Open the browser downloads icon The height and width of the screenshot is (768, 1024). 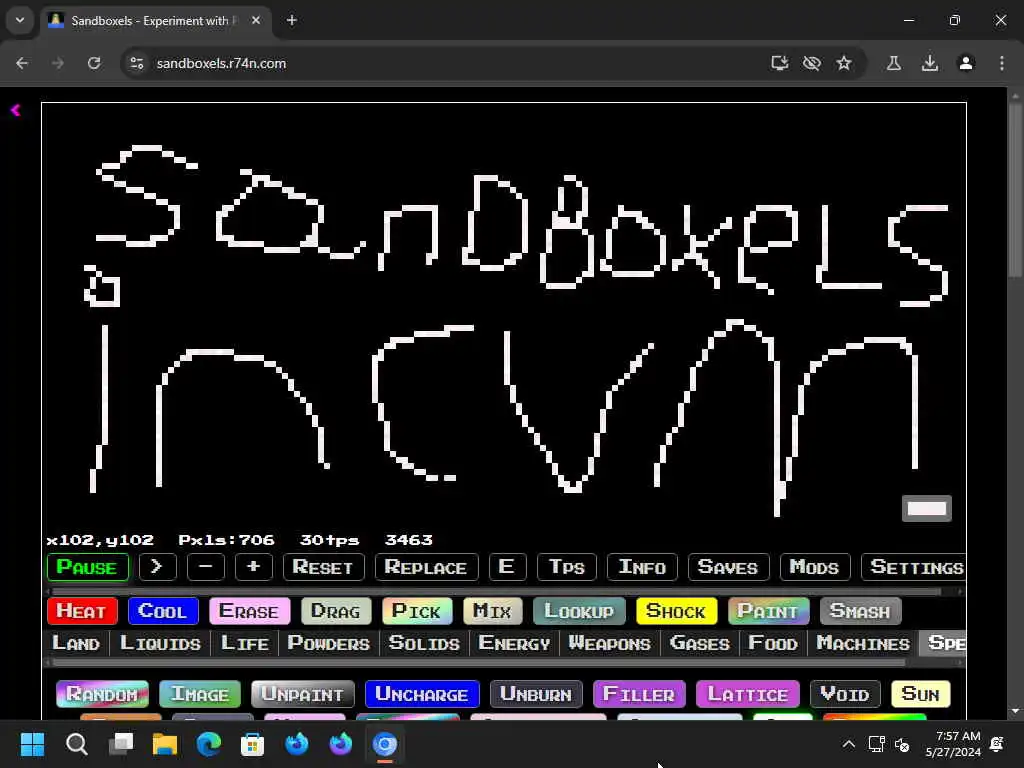click(x=930, y=63)
